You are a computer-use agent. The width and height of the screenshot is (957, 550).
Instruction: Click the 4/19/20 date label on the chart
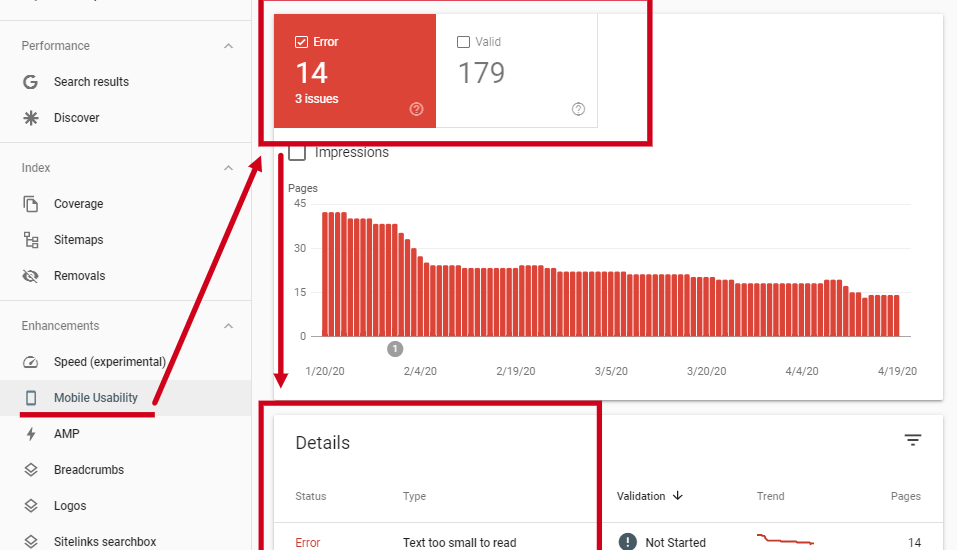[x=897, y=371]
